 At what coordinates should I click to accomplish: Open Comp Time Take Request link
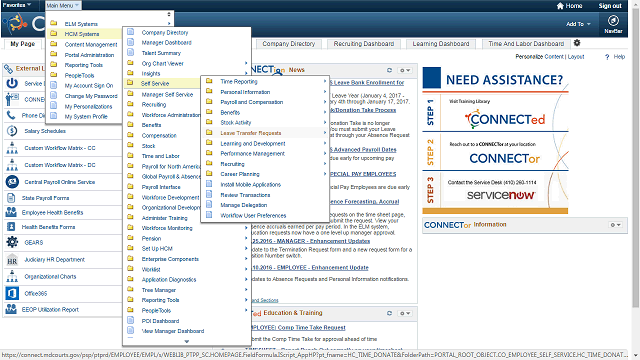pos(298,327)
